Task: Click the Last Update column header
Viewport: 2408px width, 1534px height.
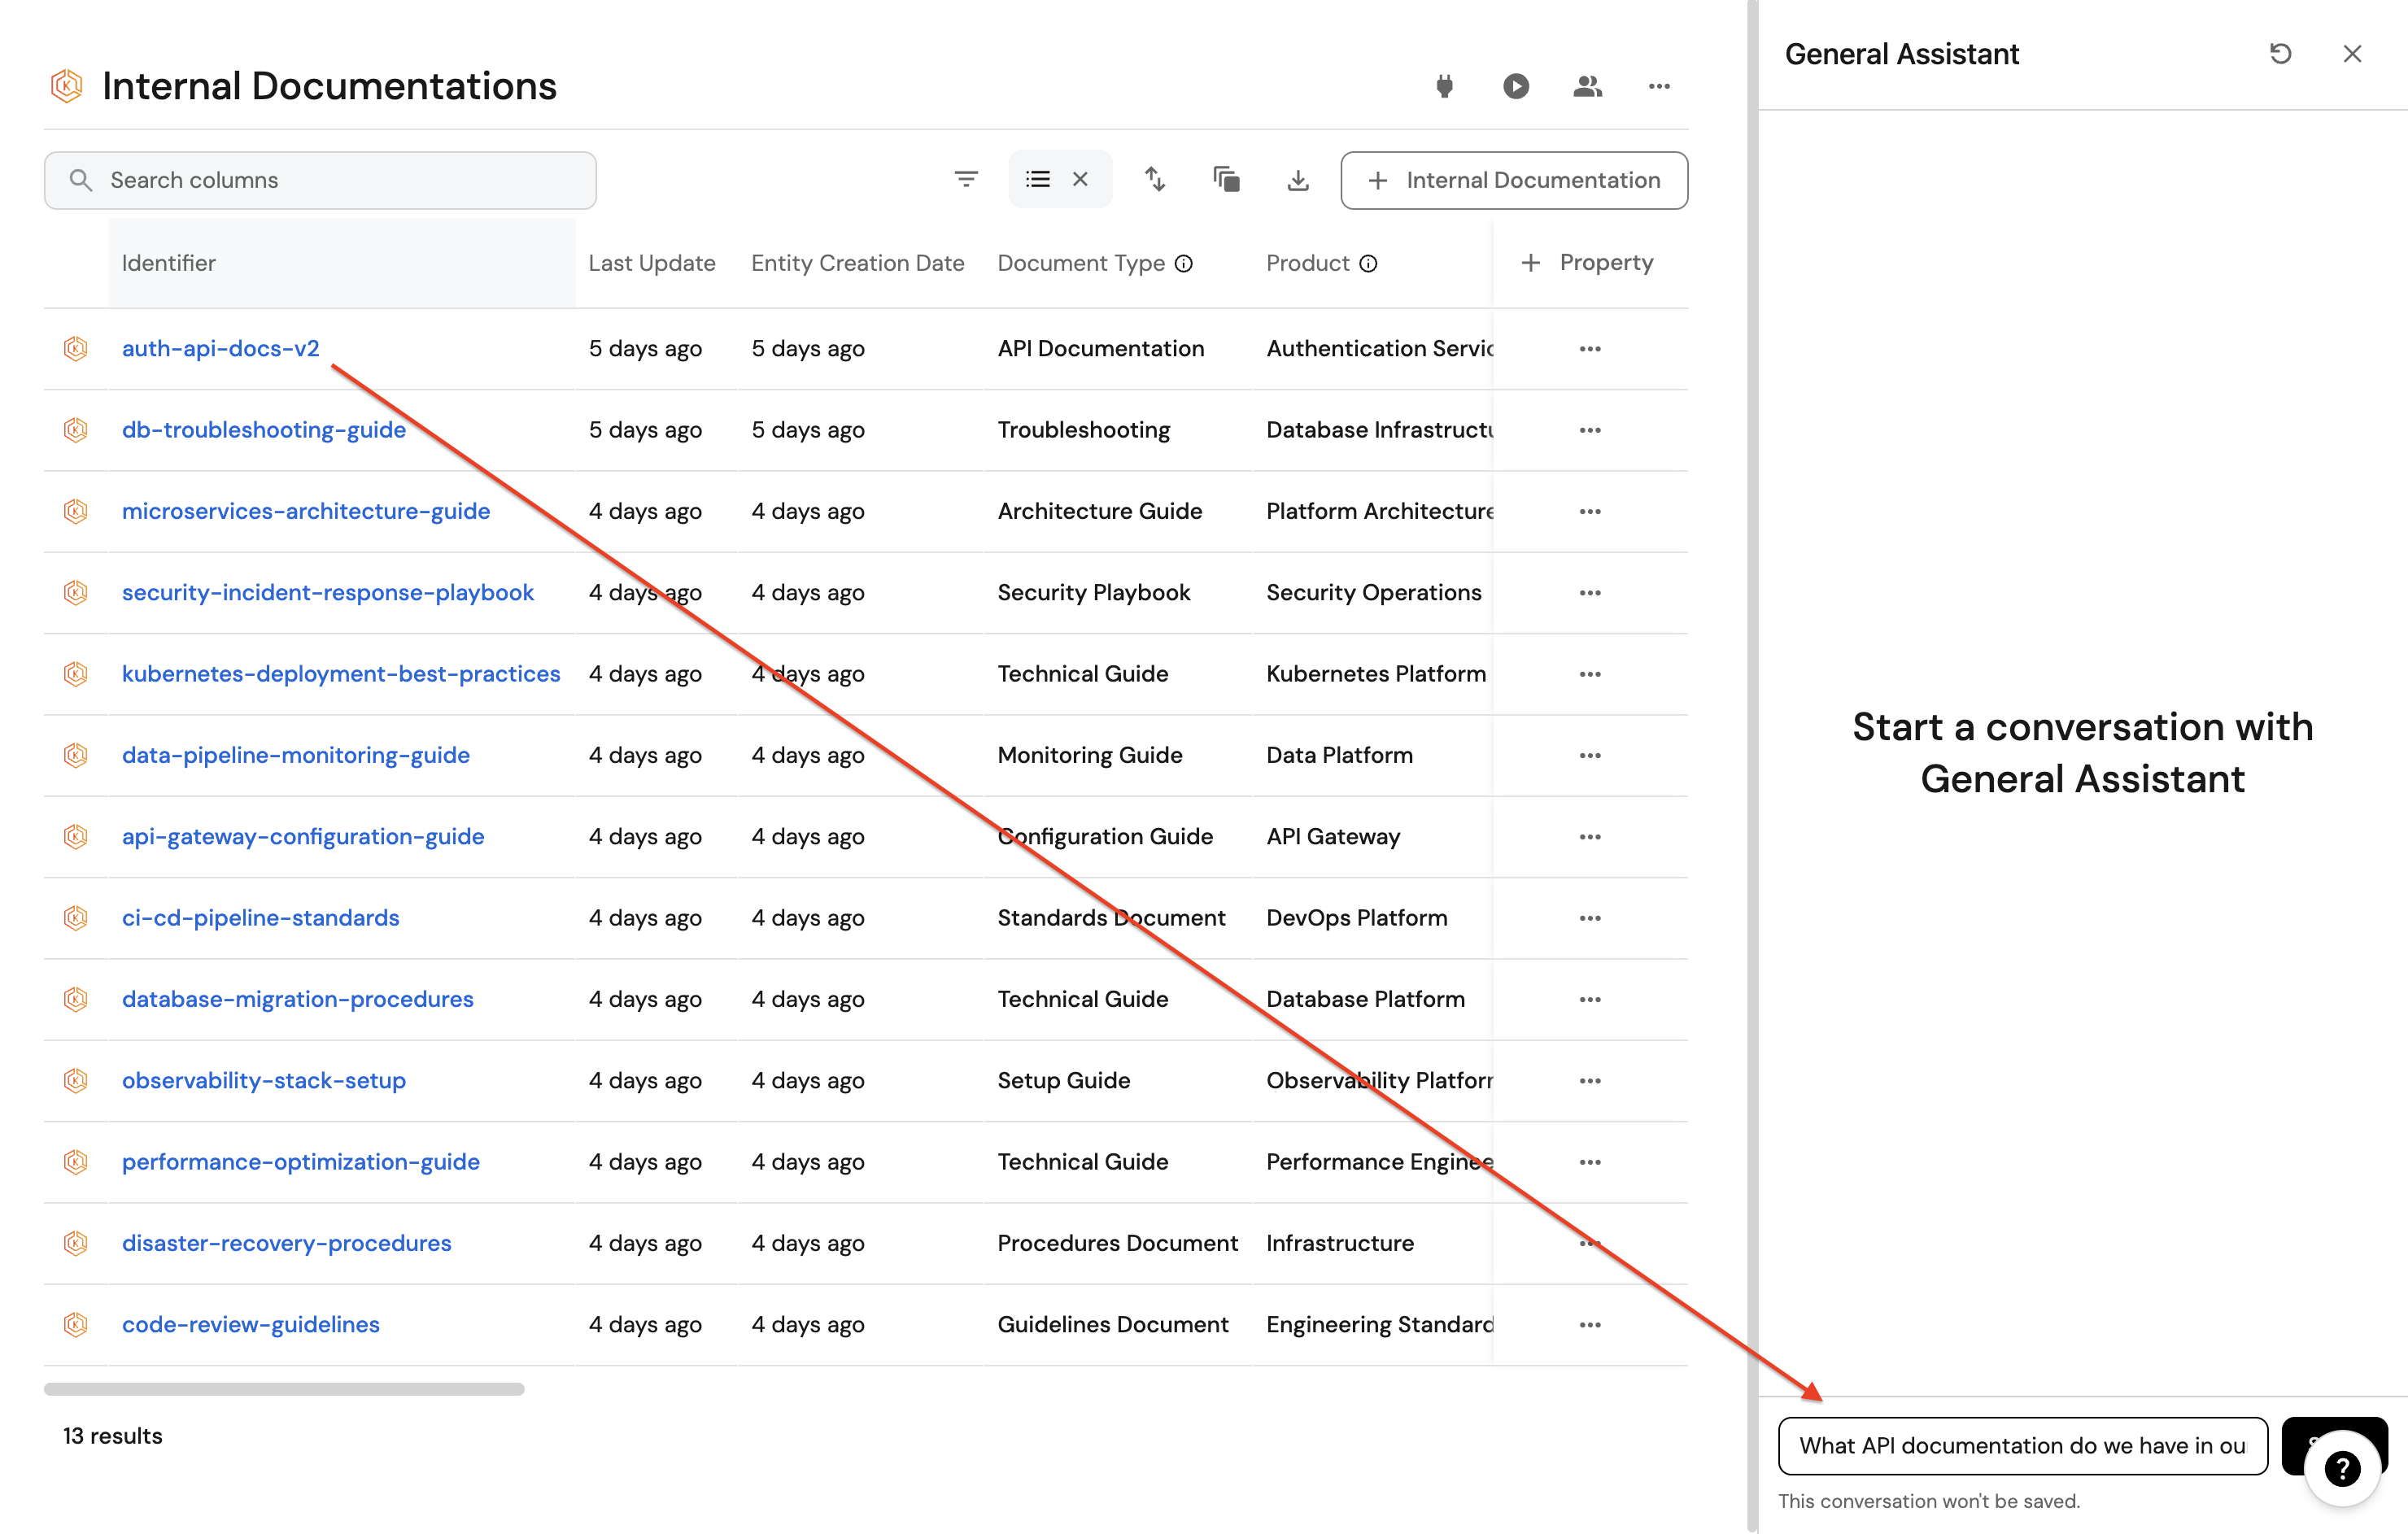Action: 651,263
